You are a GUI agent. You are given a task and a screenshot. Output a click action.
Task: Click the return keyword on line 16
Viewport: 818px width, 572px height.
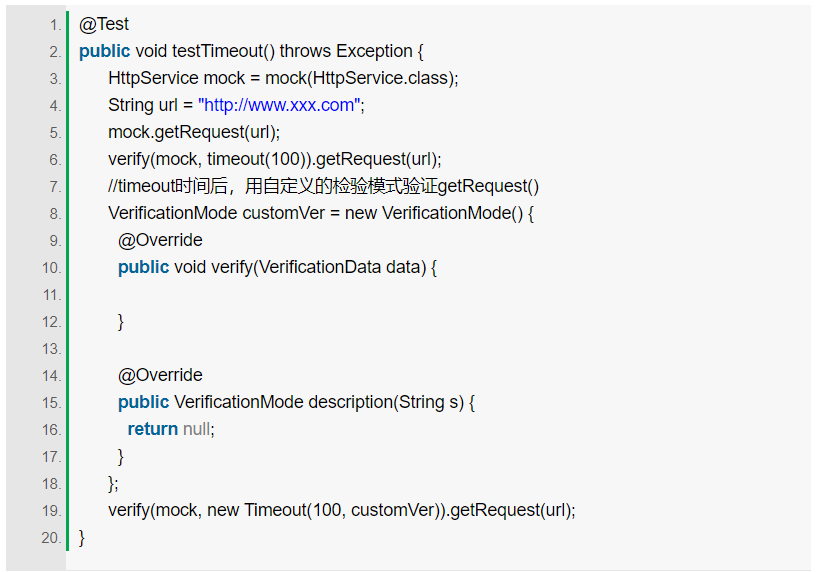tap(152, 429)
